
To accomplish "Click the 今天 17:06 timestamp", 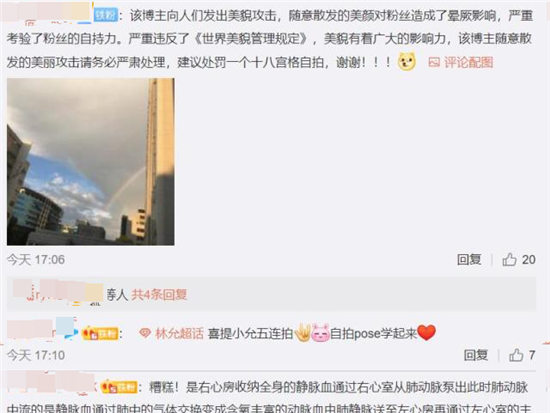I will (x=36, y=260).
